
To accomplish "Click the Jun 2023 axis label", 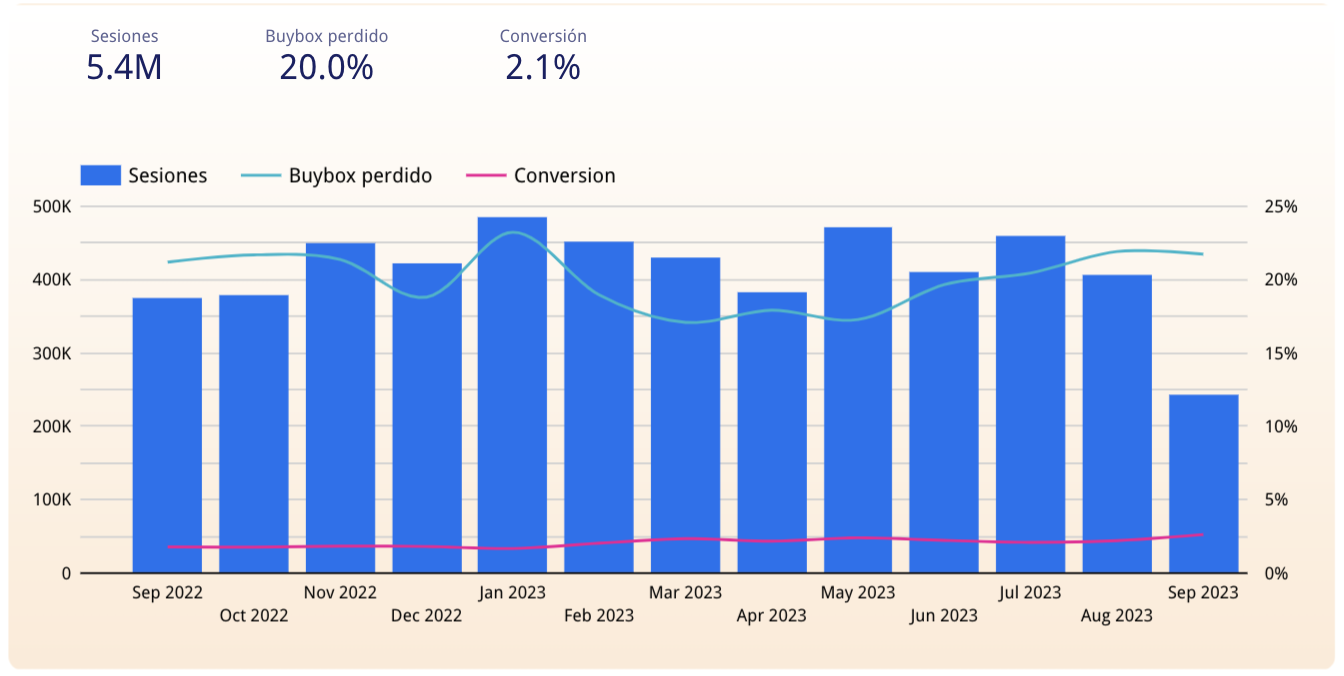I will point(944,615).
